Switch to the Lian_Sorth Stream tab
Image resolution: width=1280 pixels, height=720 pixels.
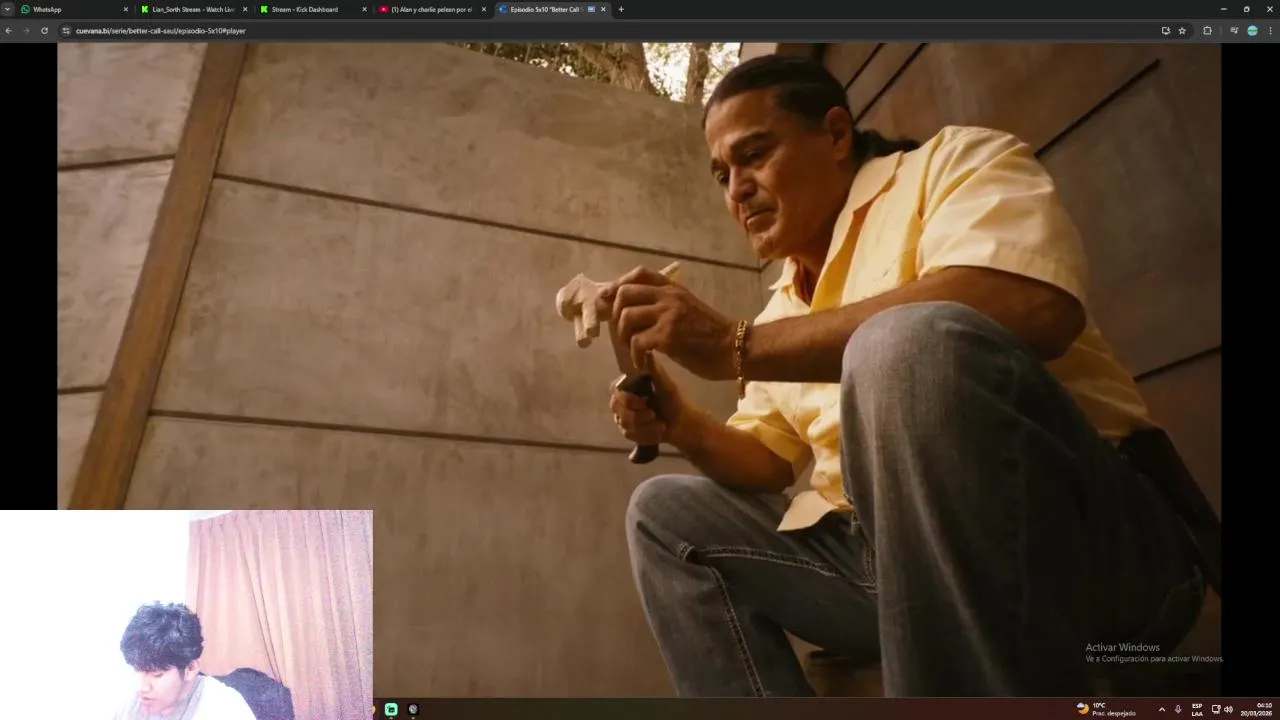pos(194,9)
